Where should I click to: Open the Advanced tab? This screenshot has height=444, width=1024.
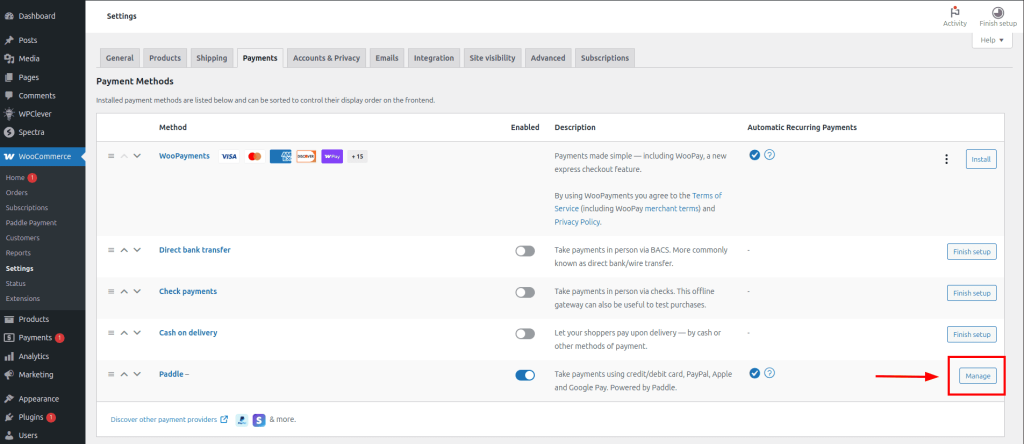(548, 58)
